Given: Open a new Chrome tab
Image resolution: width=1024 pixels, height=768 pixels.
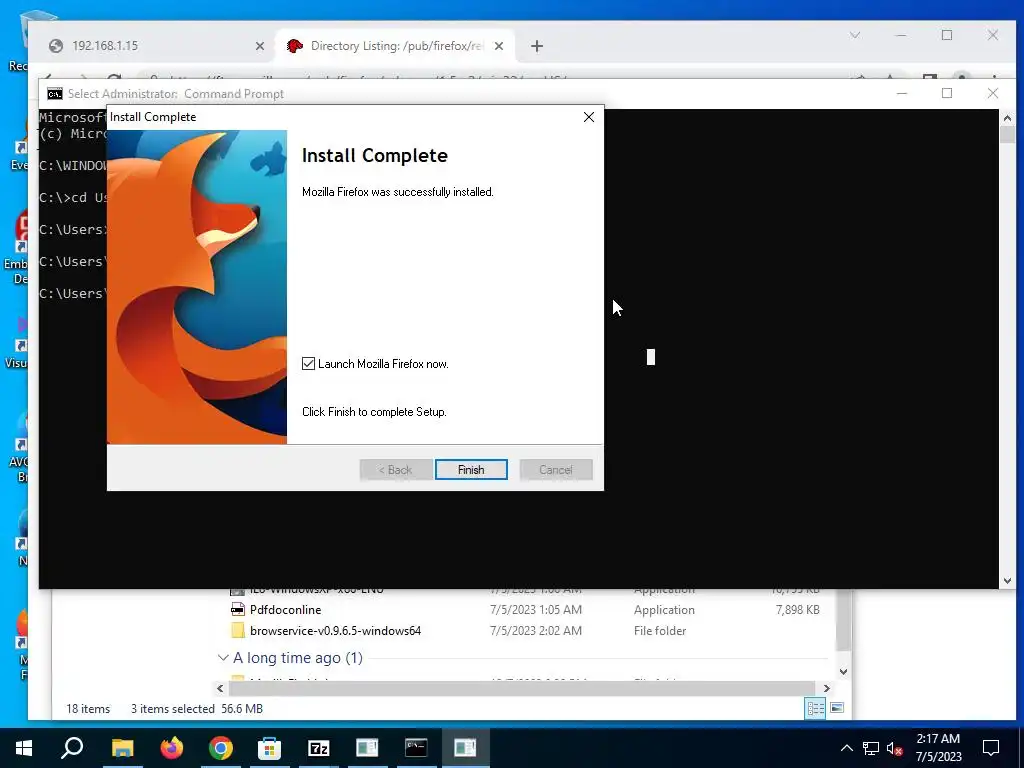Looking at the screenshot, I should pyautogui.click(x=537, y=46).
